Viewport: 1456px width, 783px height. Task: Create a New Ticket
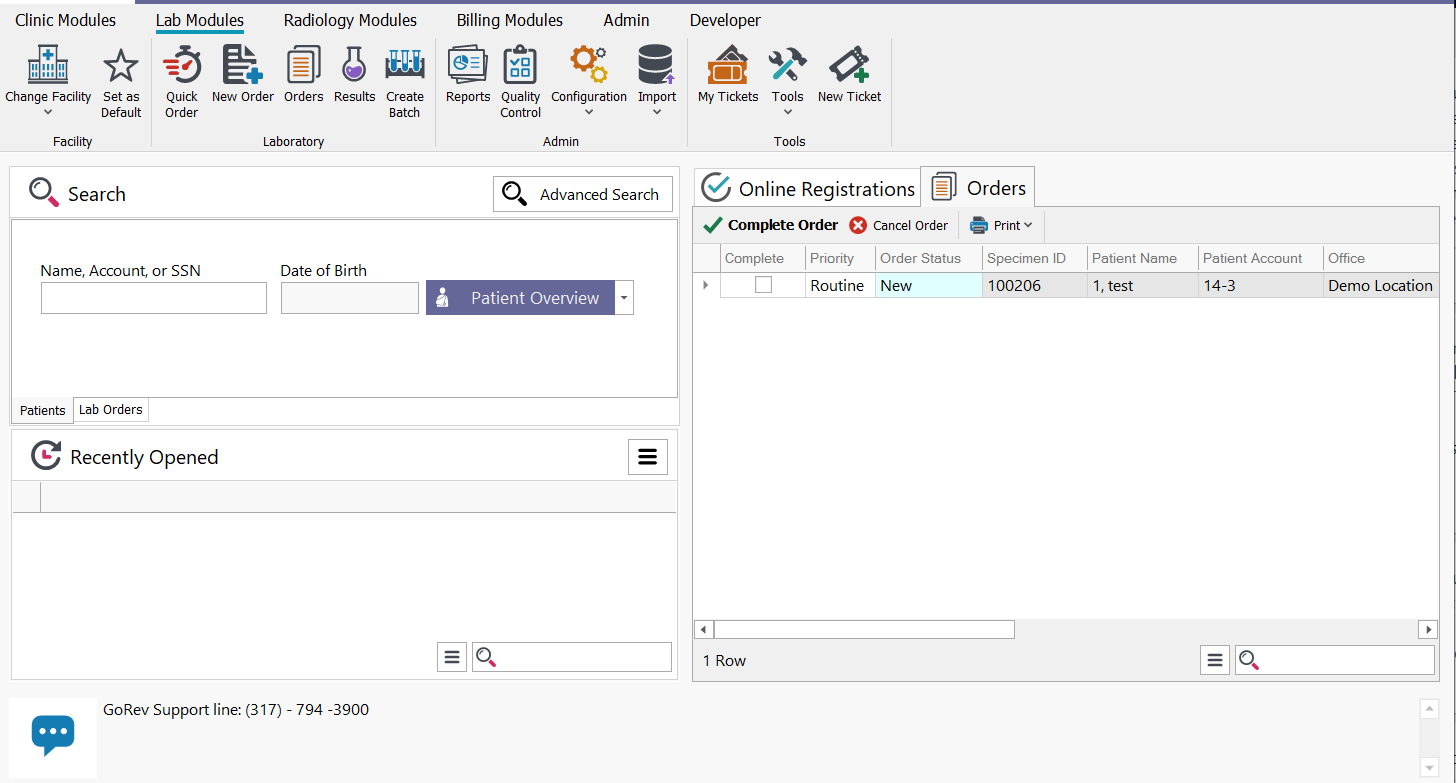(850, 75)
